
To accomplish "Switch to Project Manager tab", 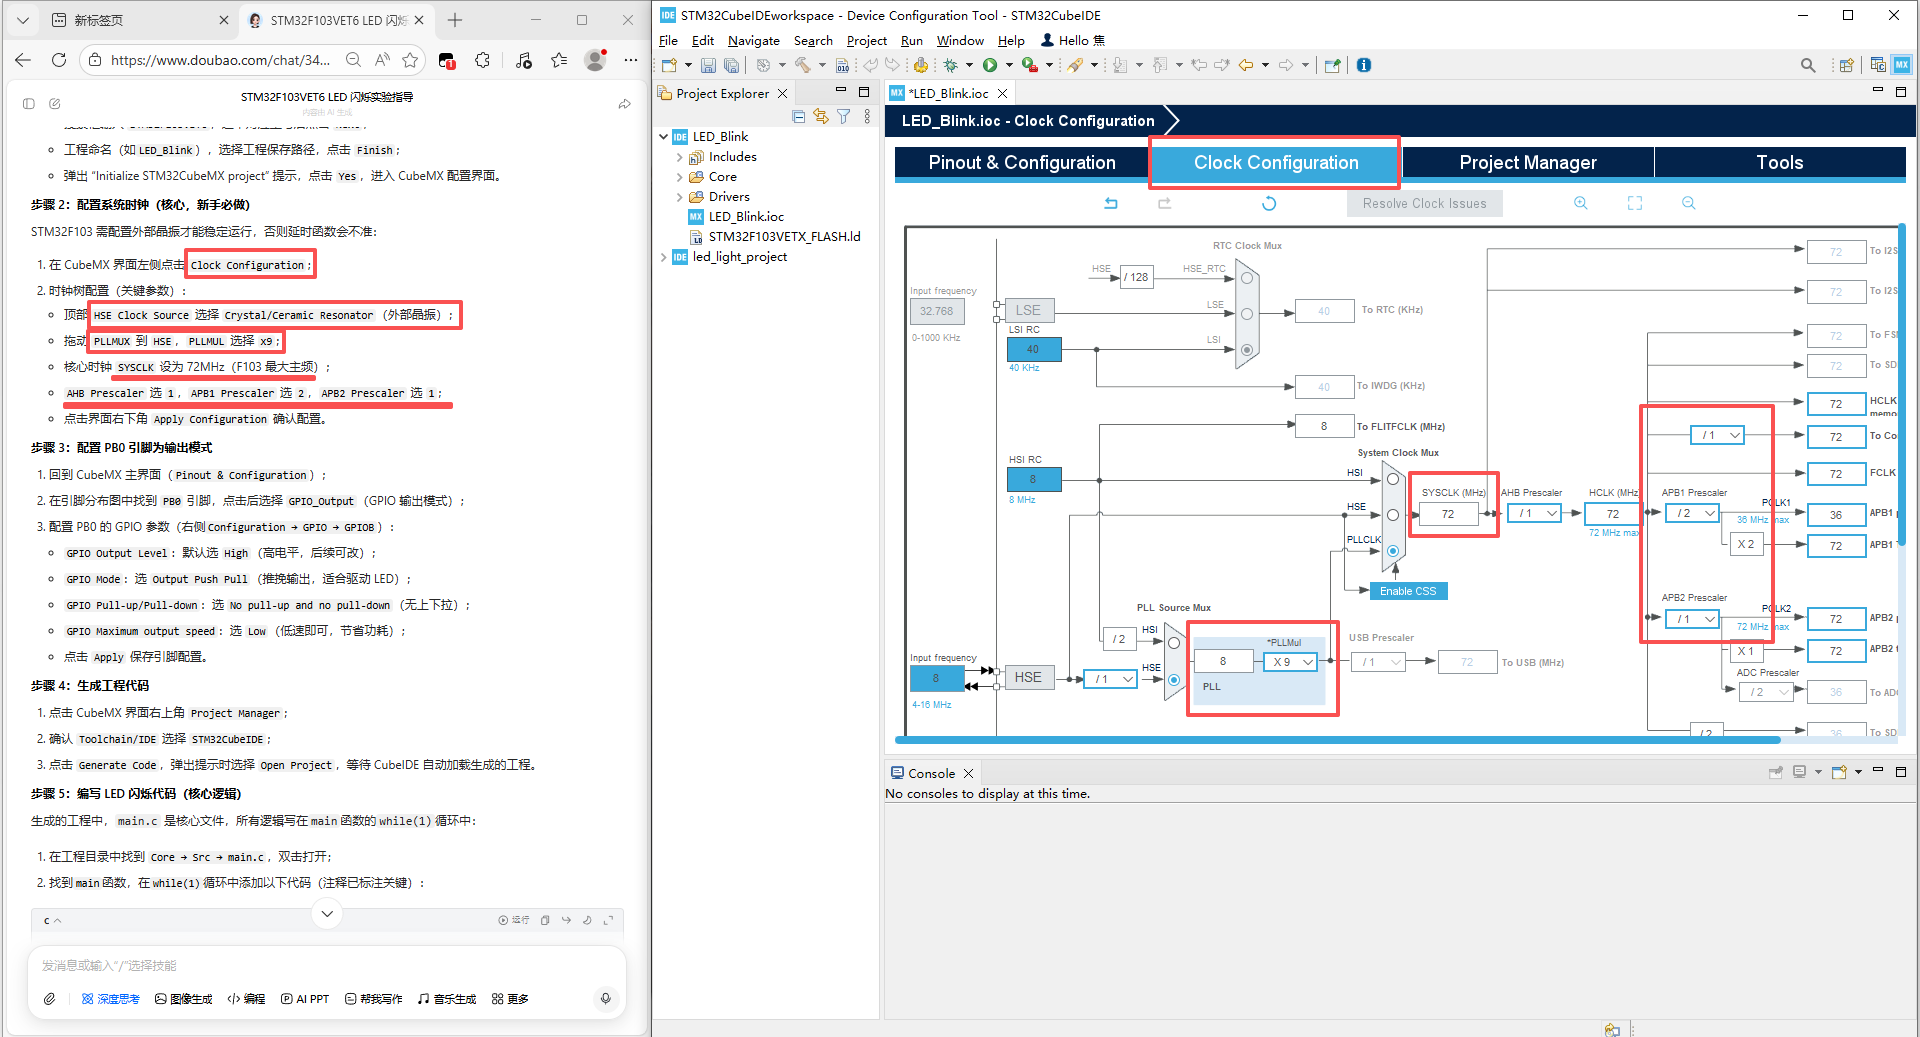I will [x=1528, y=163].
